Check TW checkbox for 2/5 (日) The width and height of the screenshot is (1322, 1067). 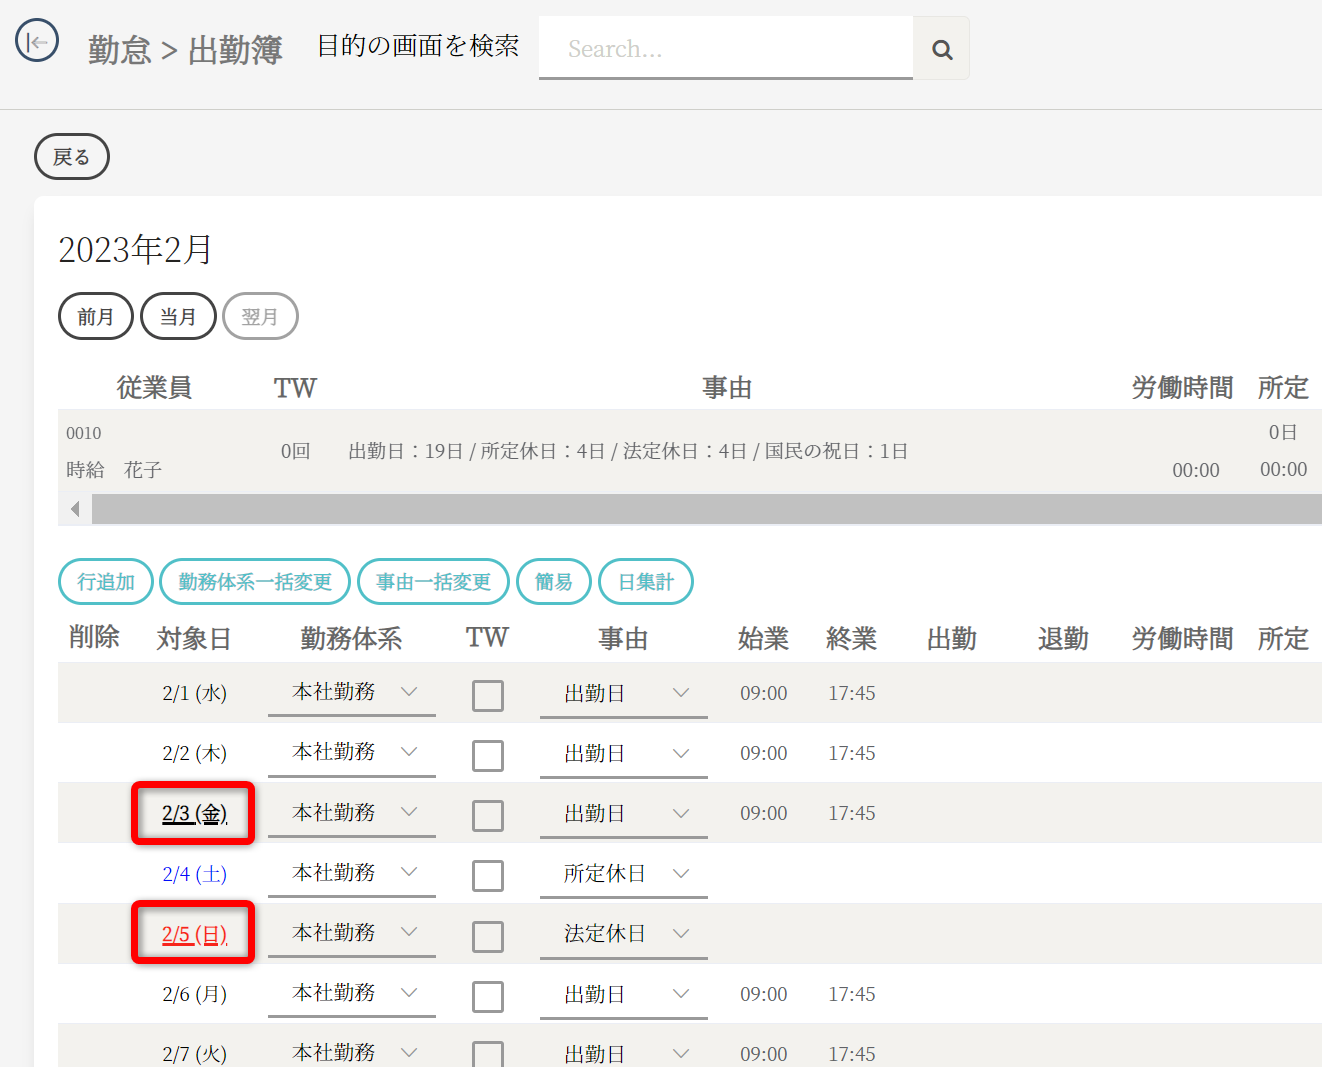(488, 936)
